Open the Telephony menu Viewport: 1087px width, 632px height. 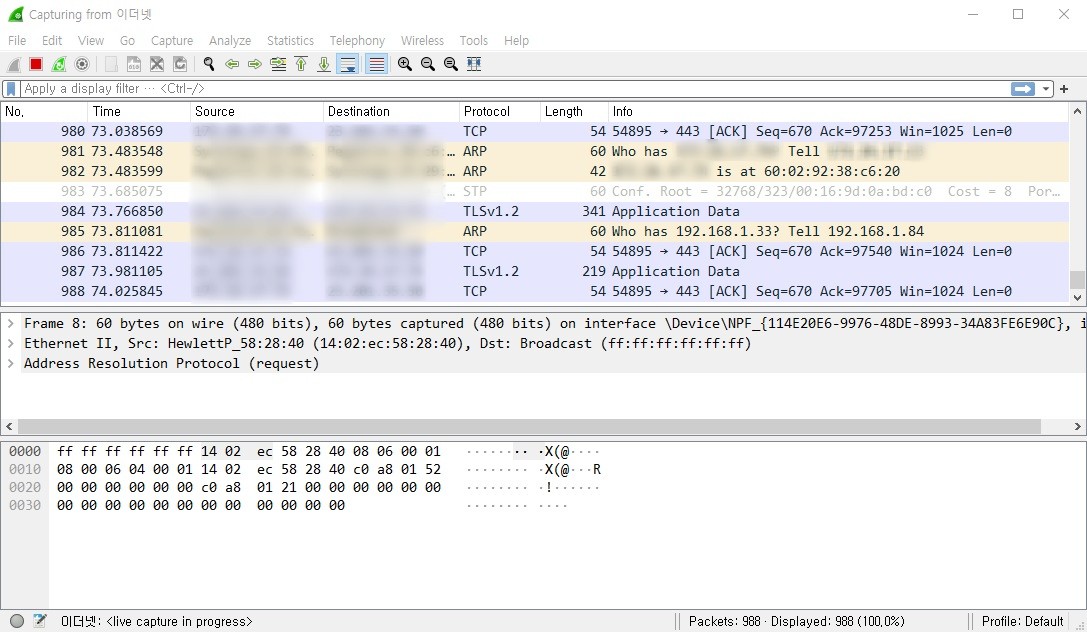click(x=357, y=41)
